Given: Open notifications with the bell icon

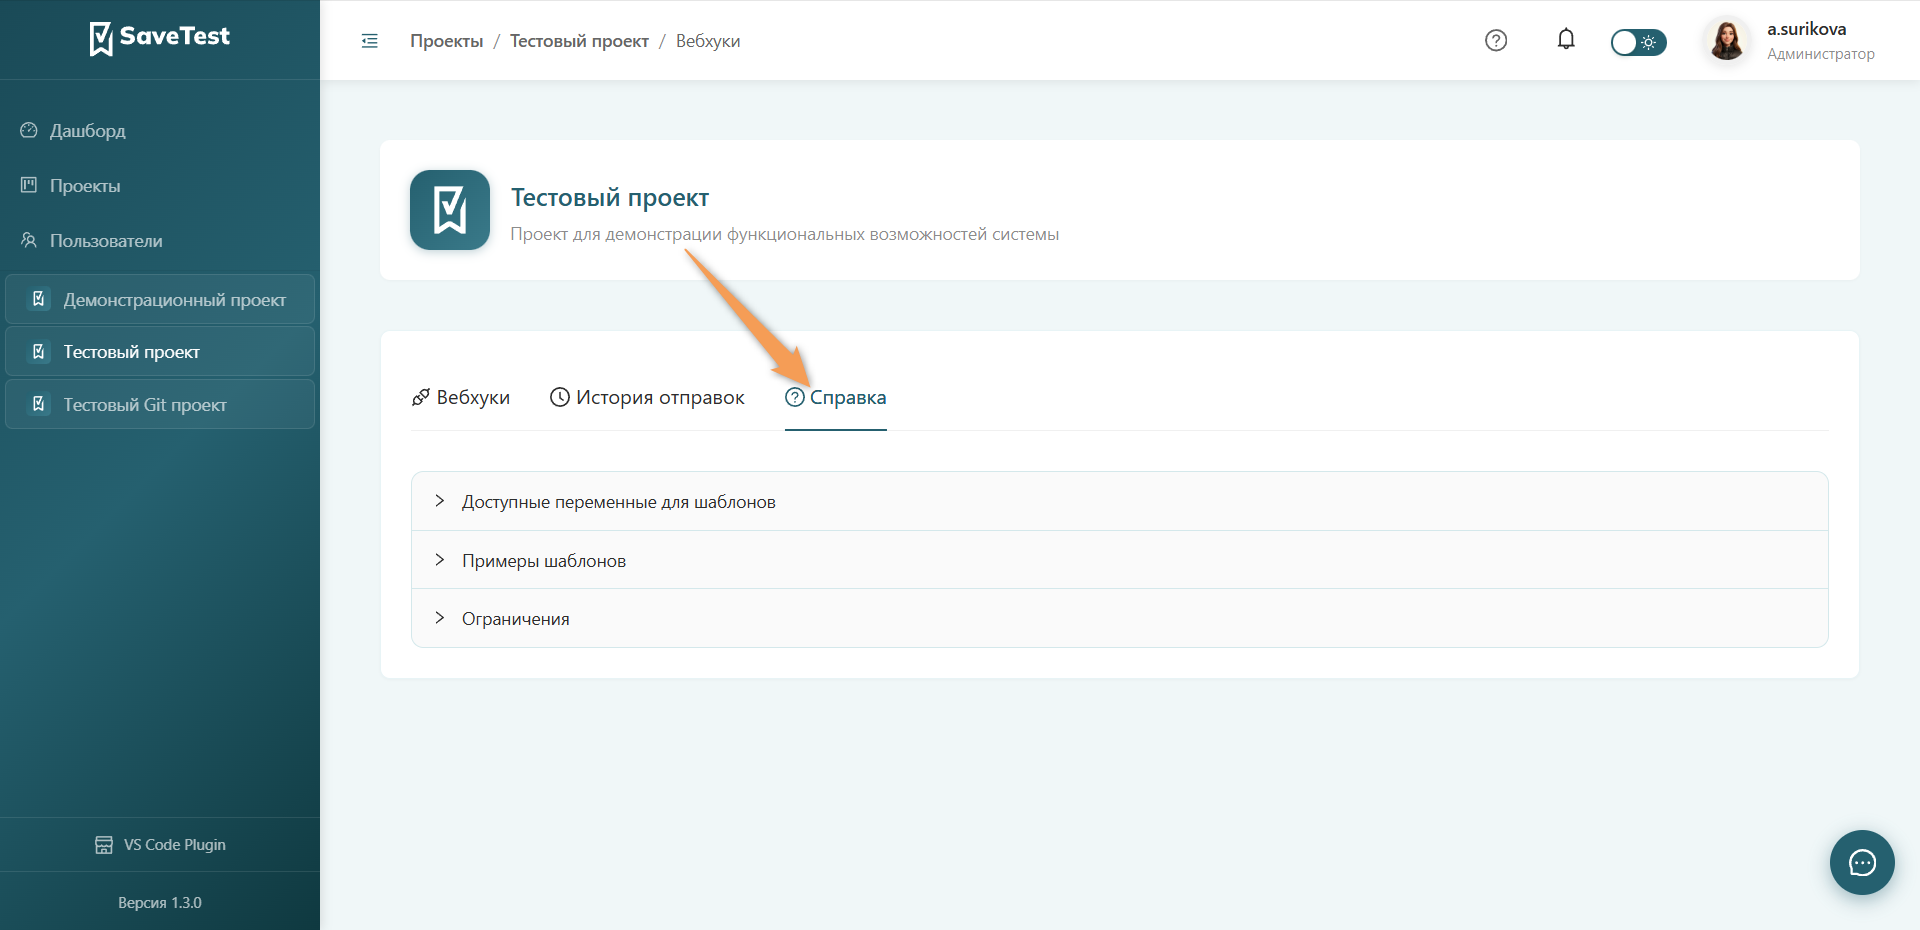Looking at the screenshot, I should point(1566,40).
